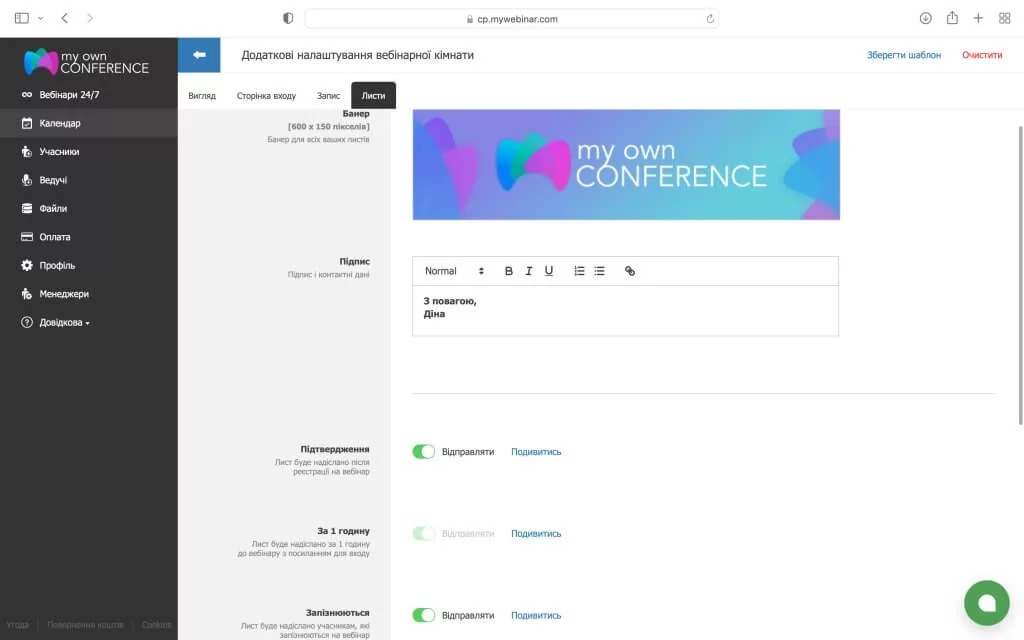1024x640 pixels.
Task: Switch to the Запис tab
Action: click(x=328, y=96)
